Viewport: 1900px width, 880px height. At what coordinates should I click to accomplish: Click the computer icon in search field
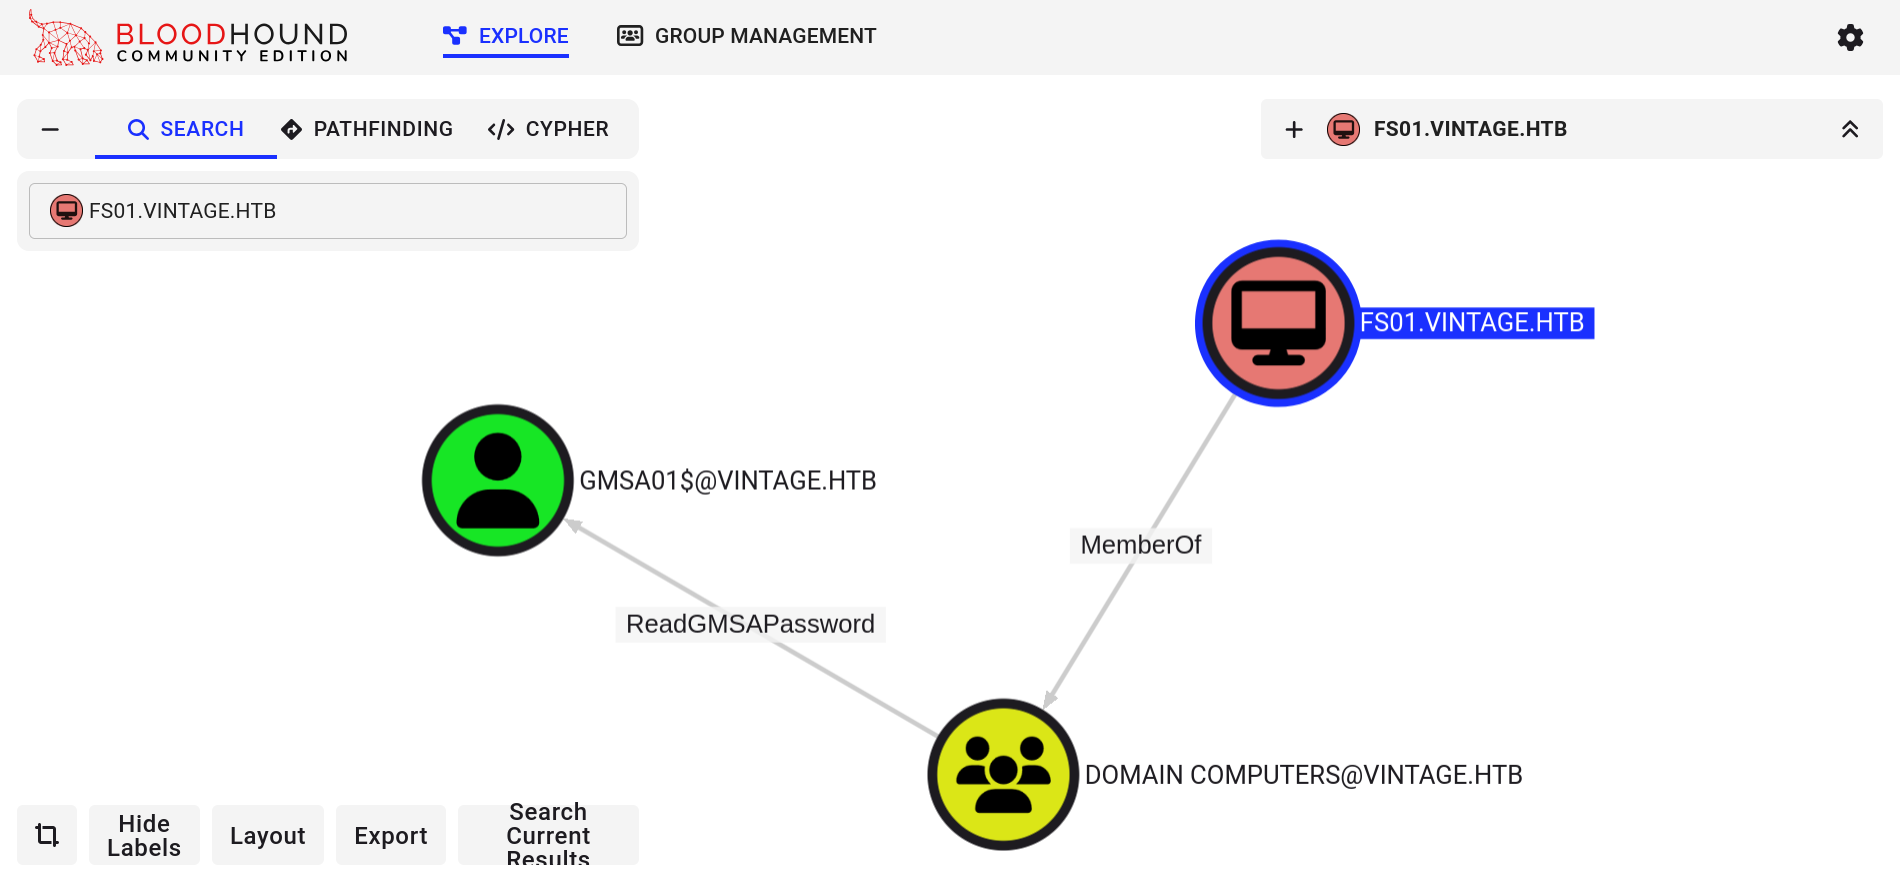pyautogui.click(x=66, y=211)
